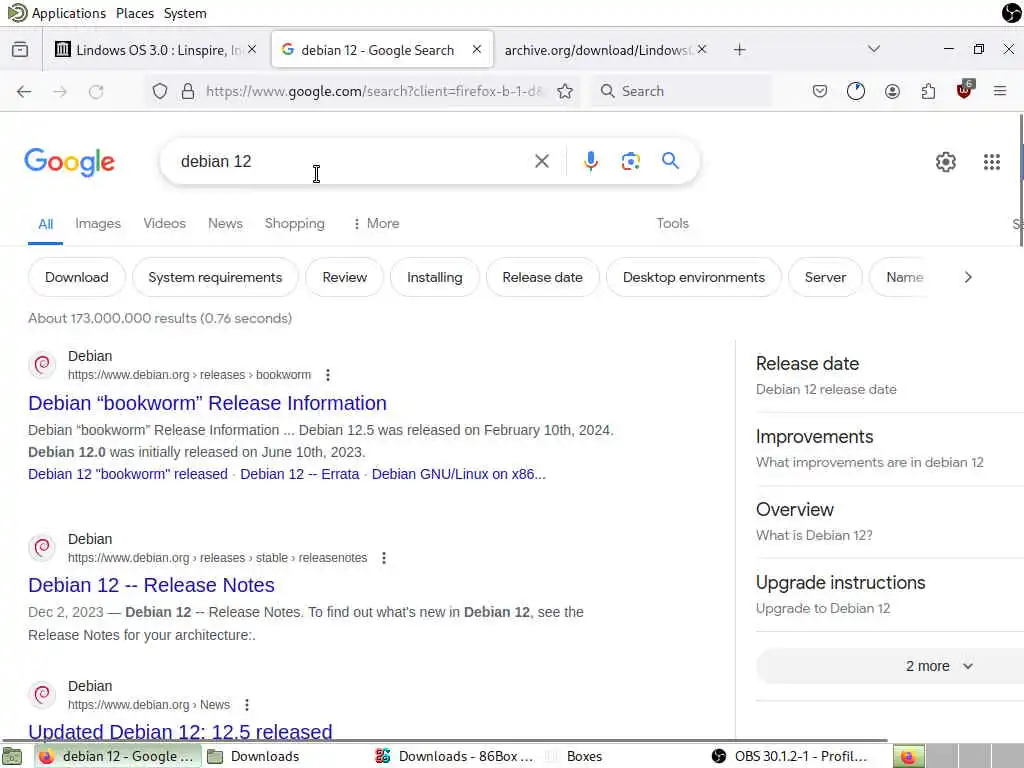Open the list all tabs chevron
1024x768 pixels.
(874, 49)
